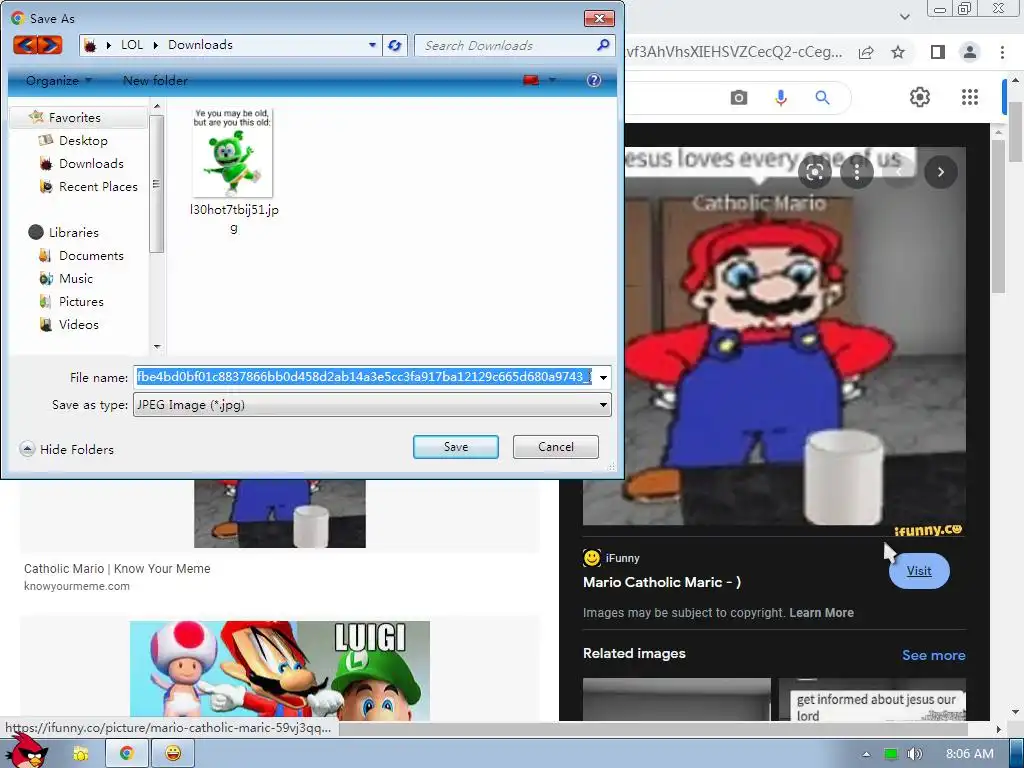Open the views dropdown arrow beside view icon
The image size is (1024, 768).
pos(552,80)
